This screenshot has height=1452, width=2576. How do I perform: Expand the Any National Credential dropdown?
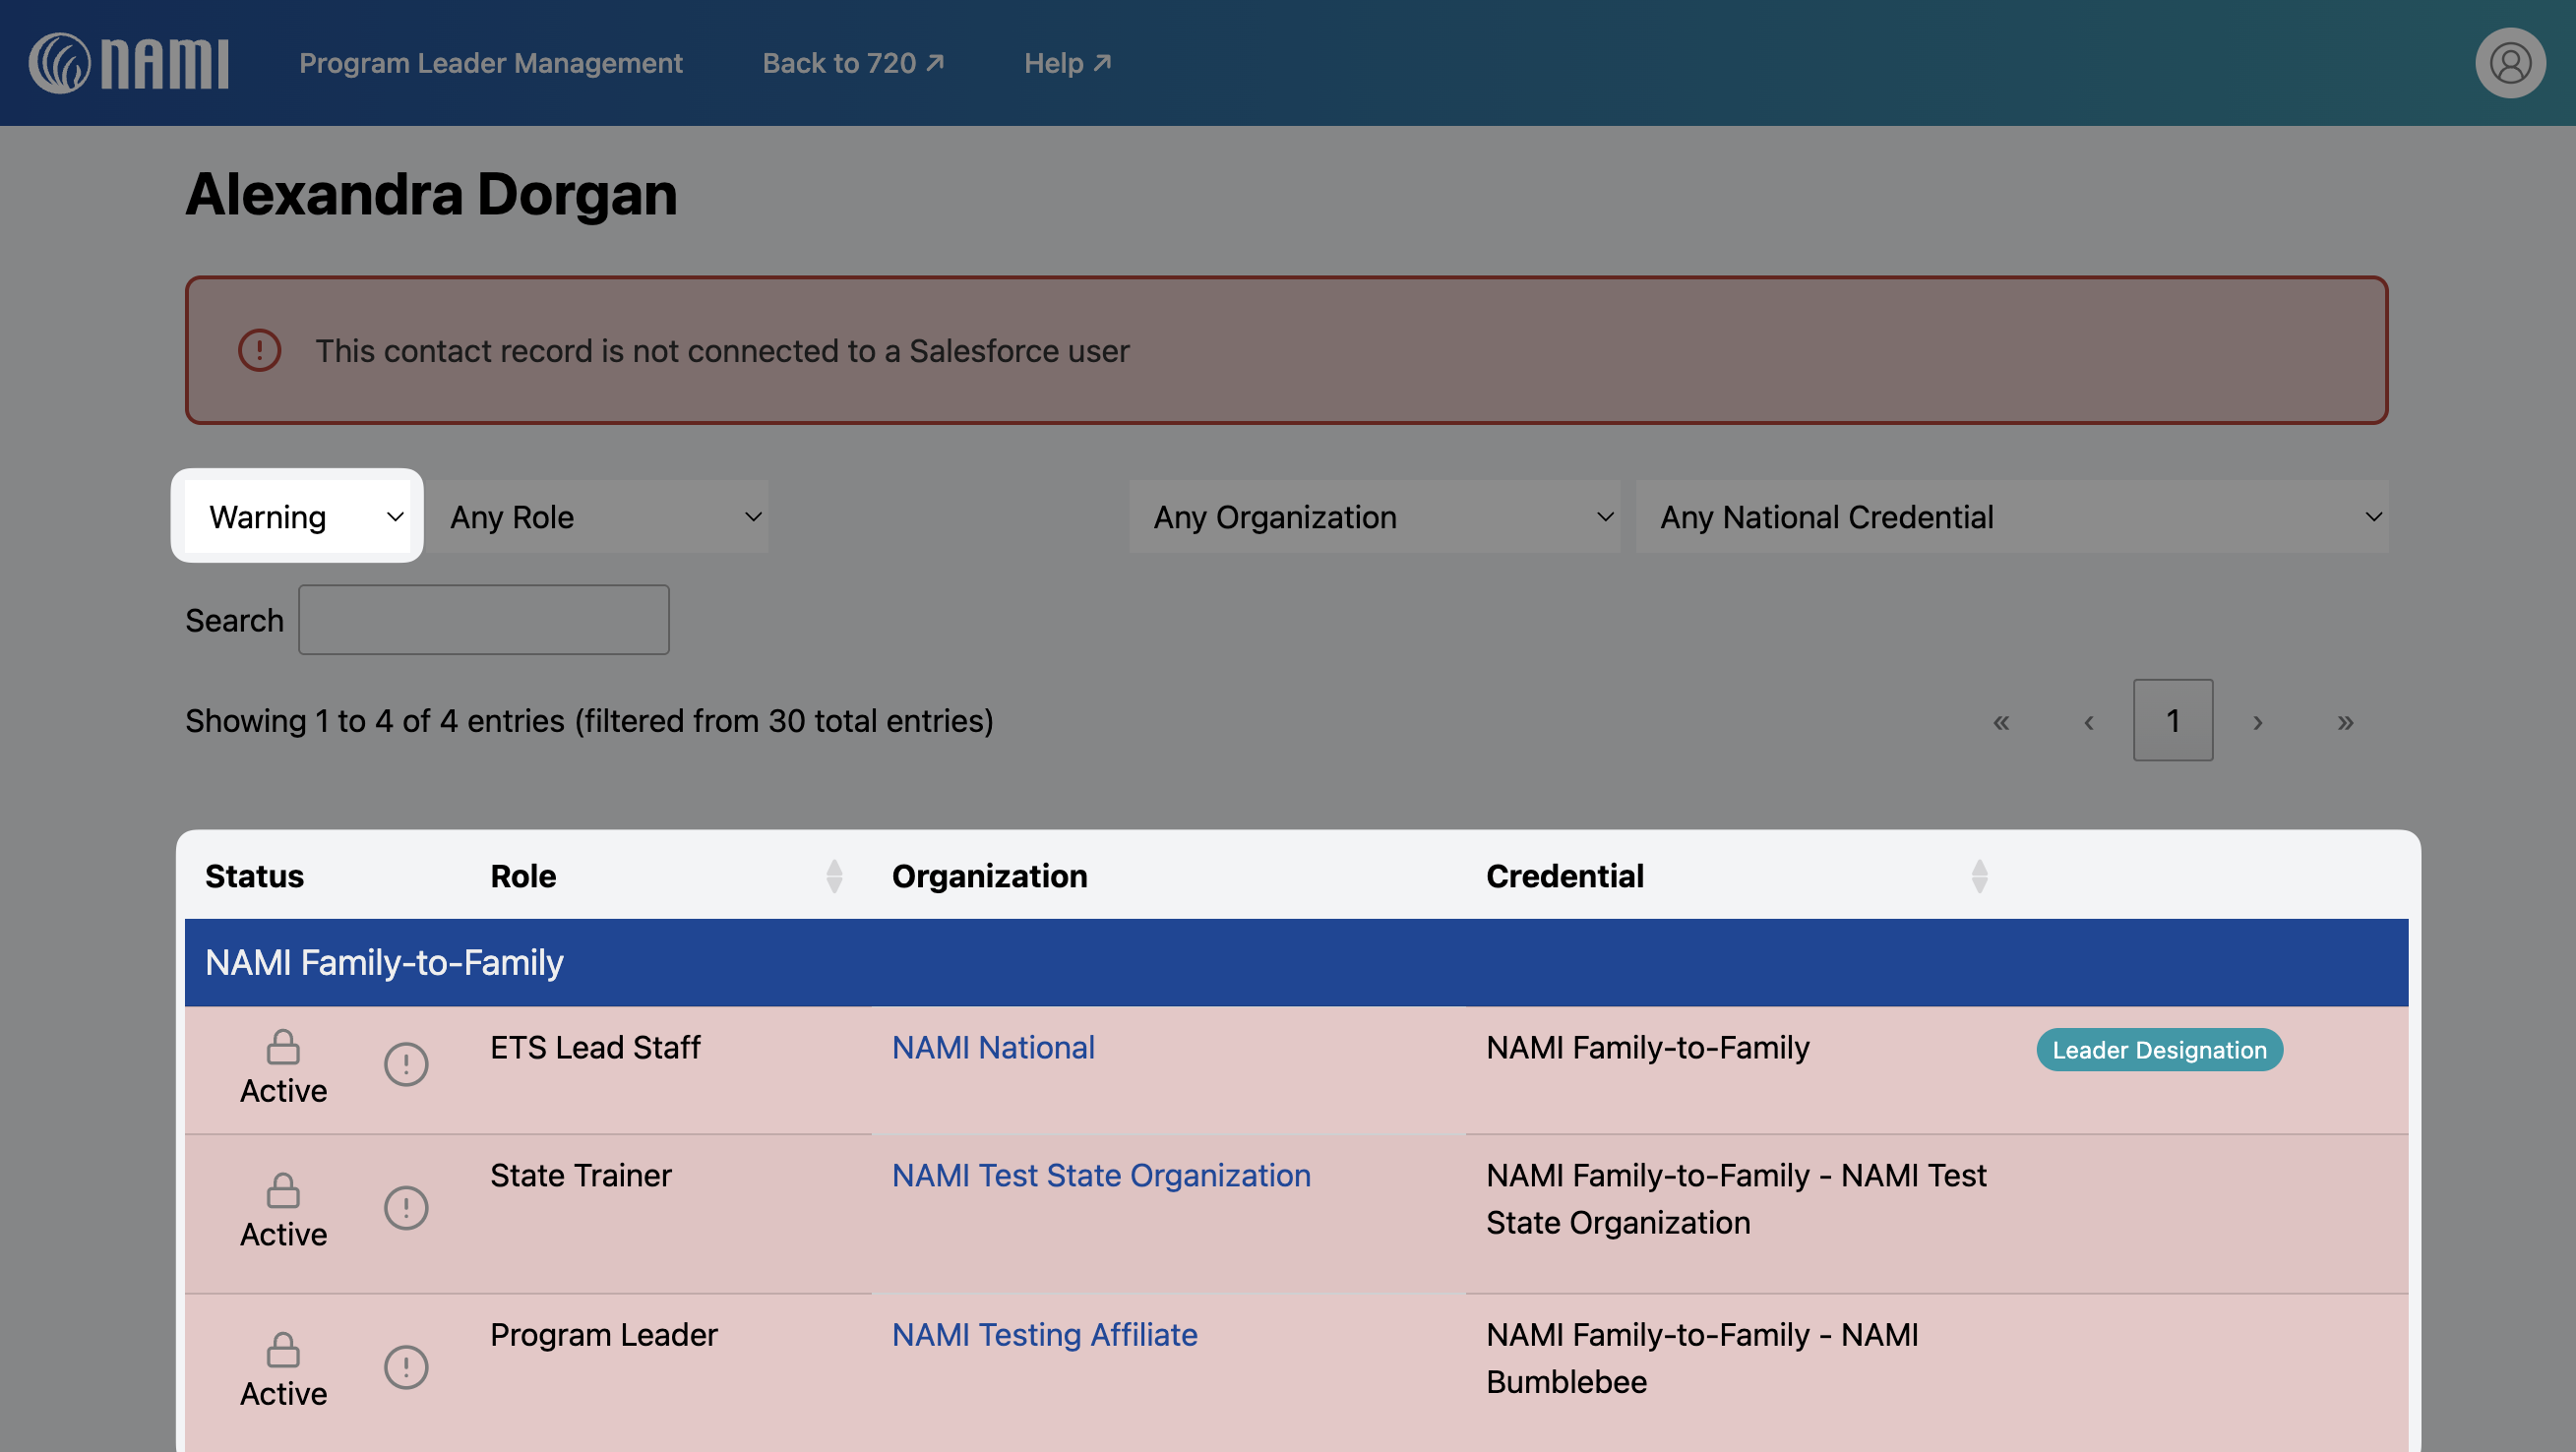[2011, 517]
